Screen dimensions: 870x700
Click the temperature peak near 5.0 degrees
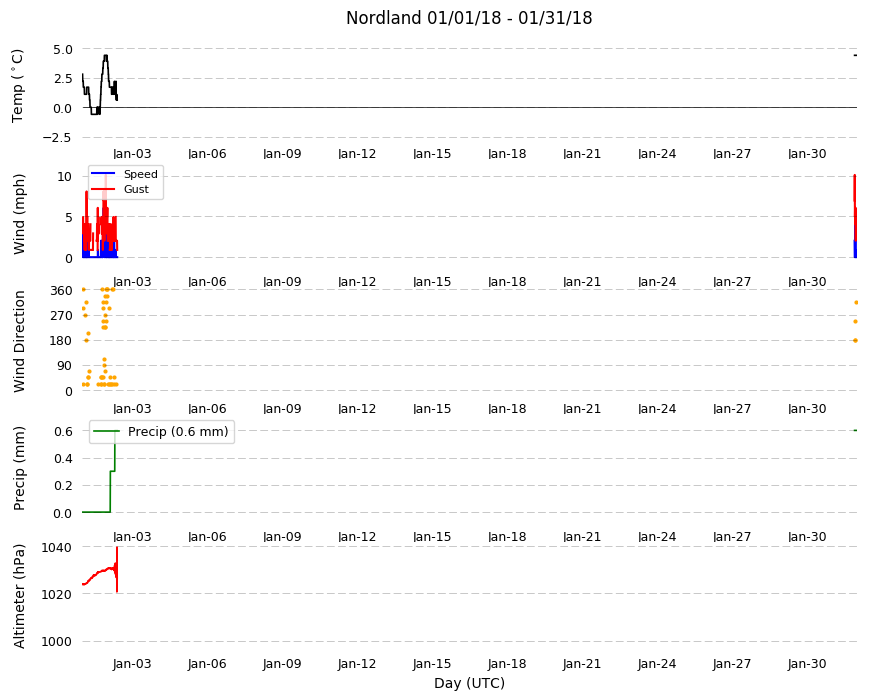click(105, 57)
